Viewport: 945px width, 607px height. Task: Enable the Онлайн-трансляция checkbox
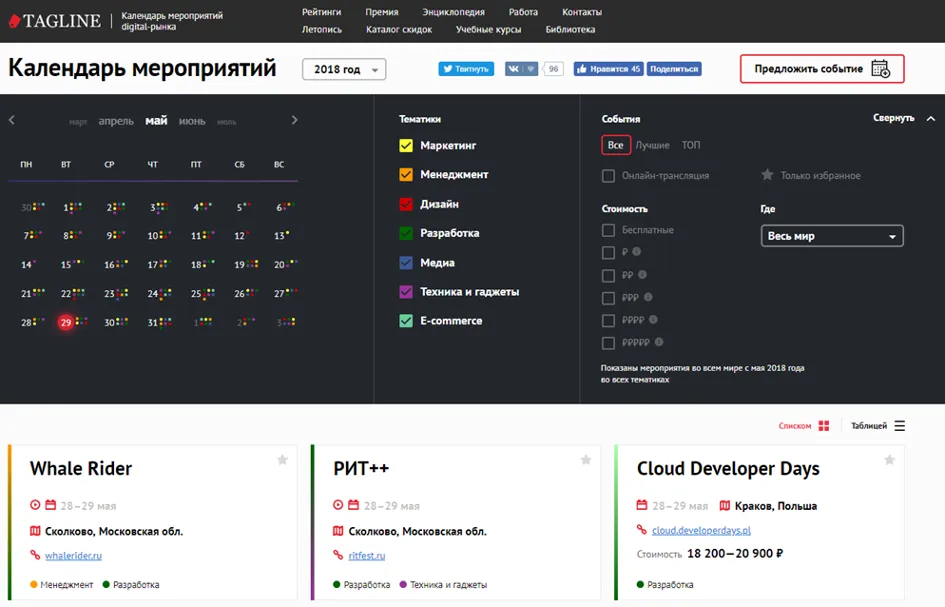point(609,175)
